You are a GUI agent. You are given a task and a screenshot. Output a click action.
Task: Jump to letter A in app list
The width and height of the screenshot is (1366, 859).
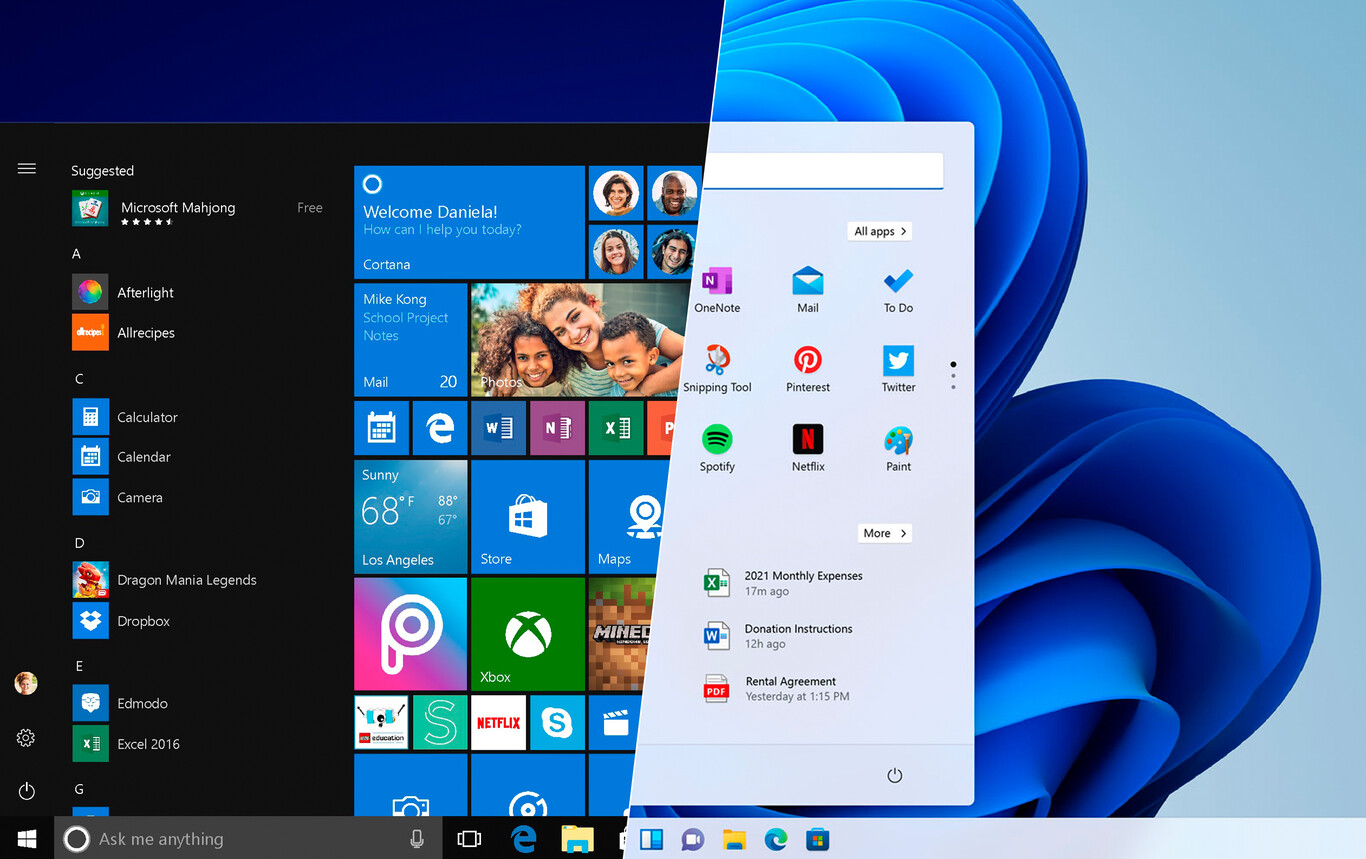tap(76, 254)
